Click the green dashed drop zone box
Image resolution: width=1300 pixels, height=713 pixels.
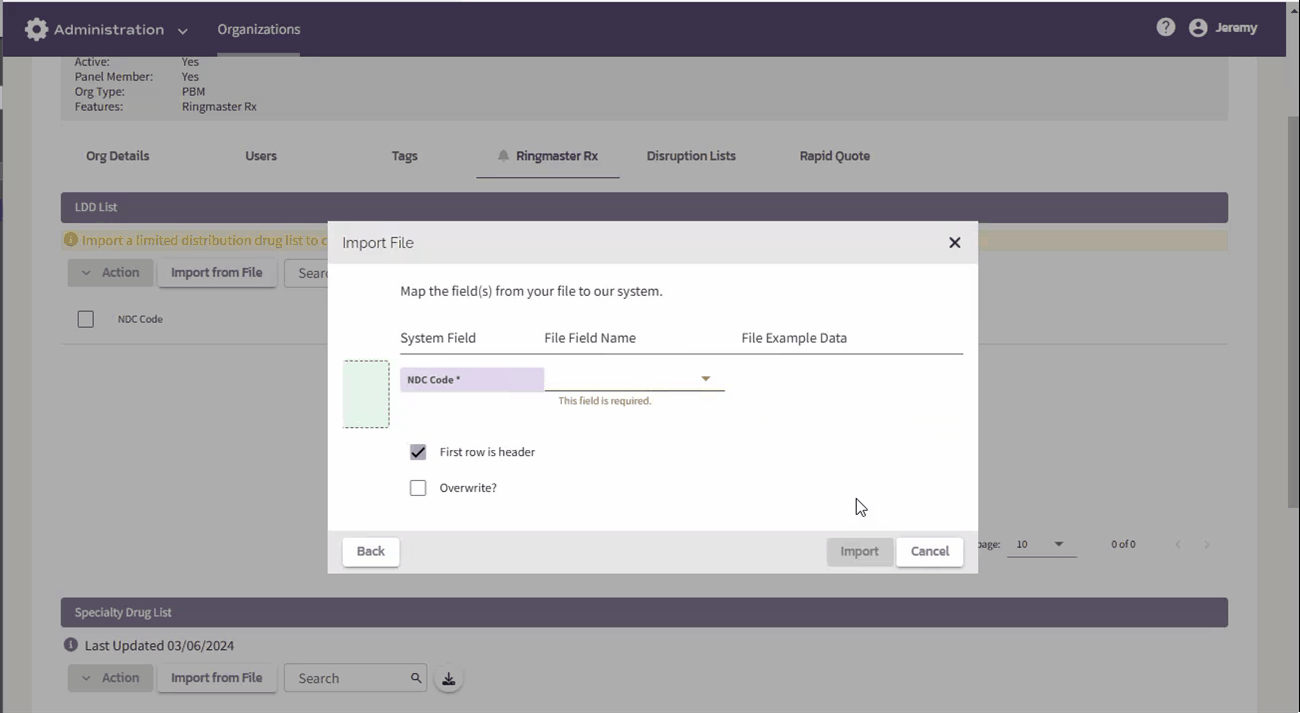[x=366, y=394]
